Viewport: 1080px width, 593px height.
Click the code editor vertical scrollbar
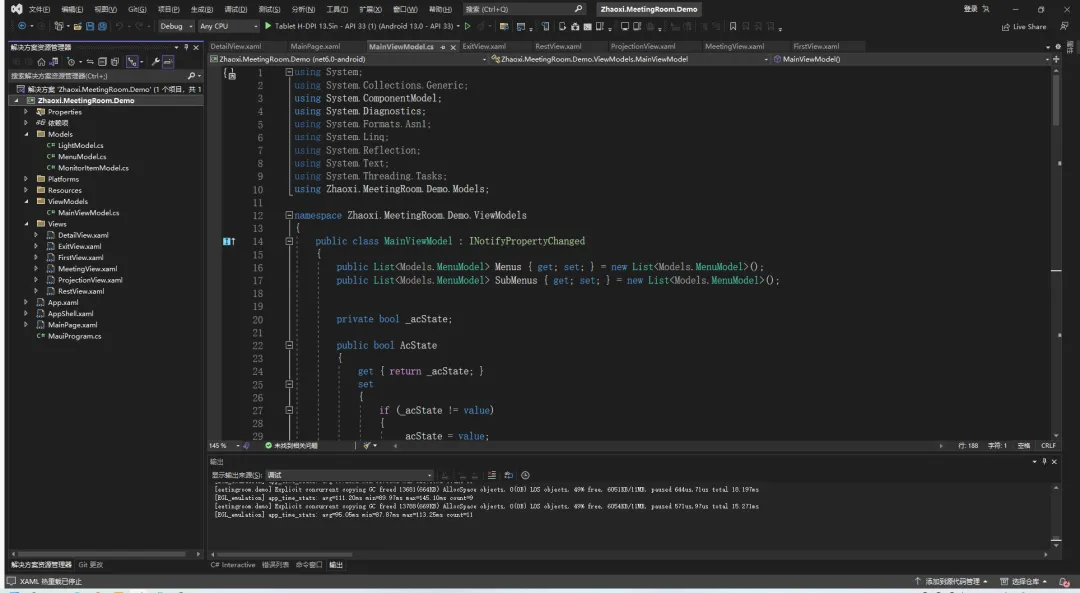[1056, 250]
